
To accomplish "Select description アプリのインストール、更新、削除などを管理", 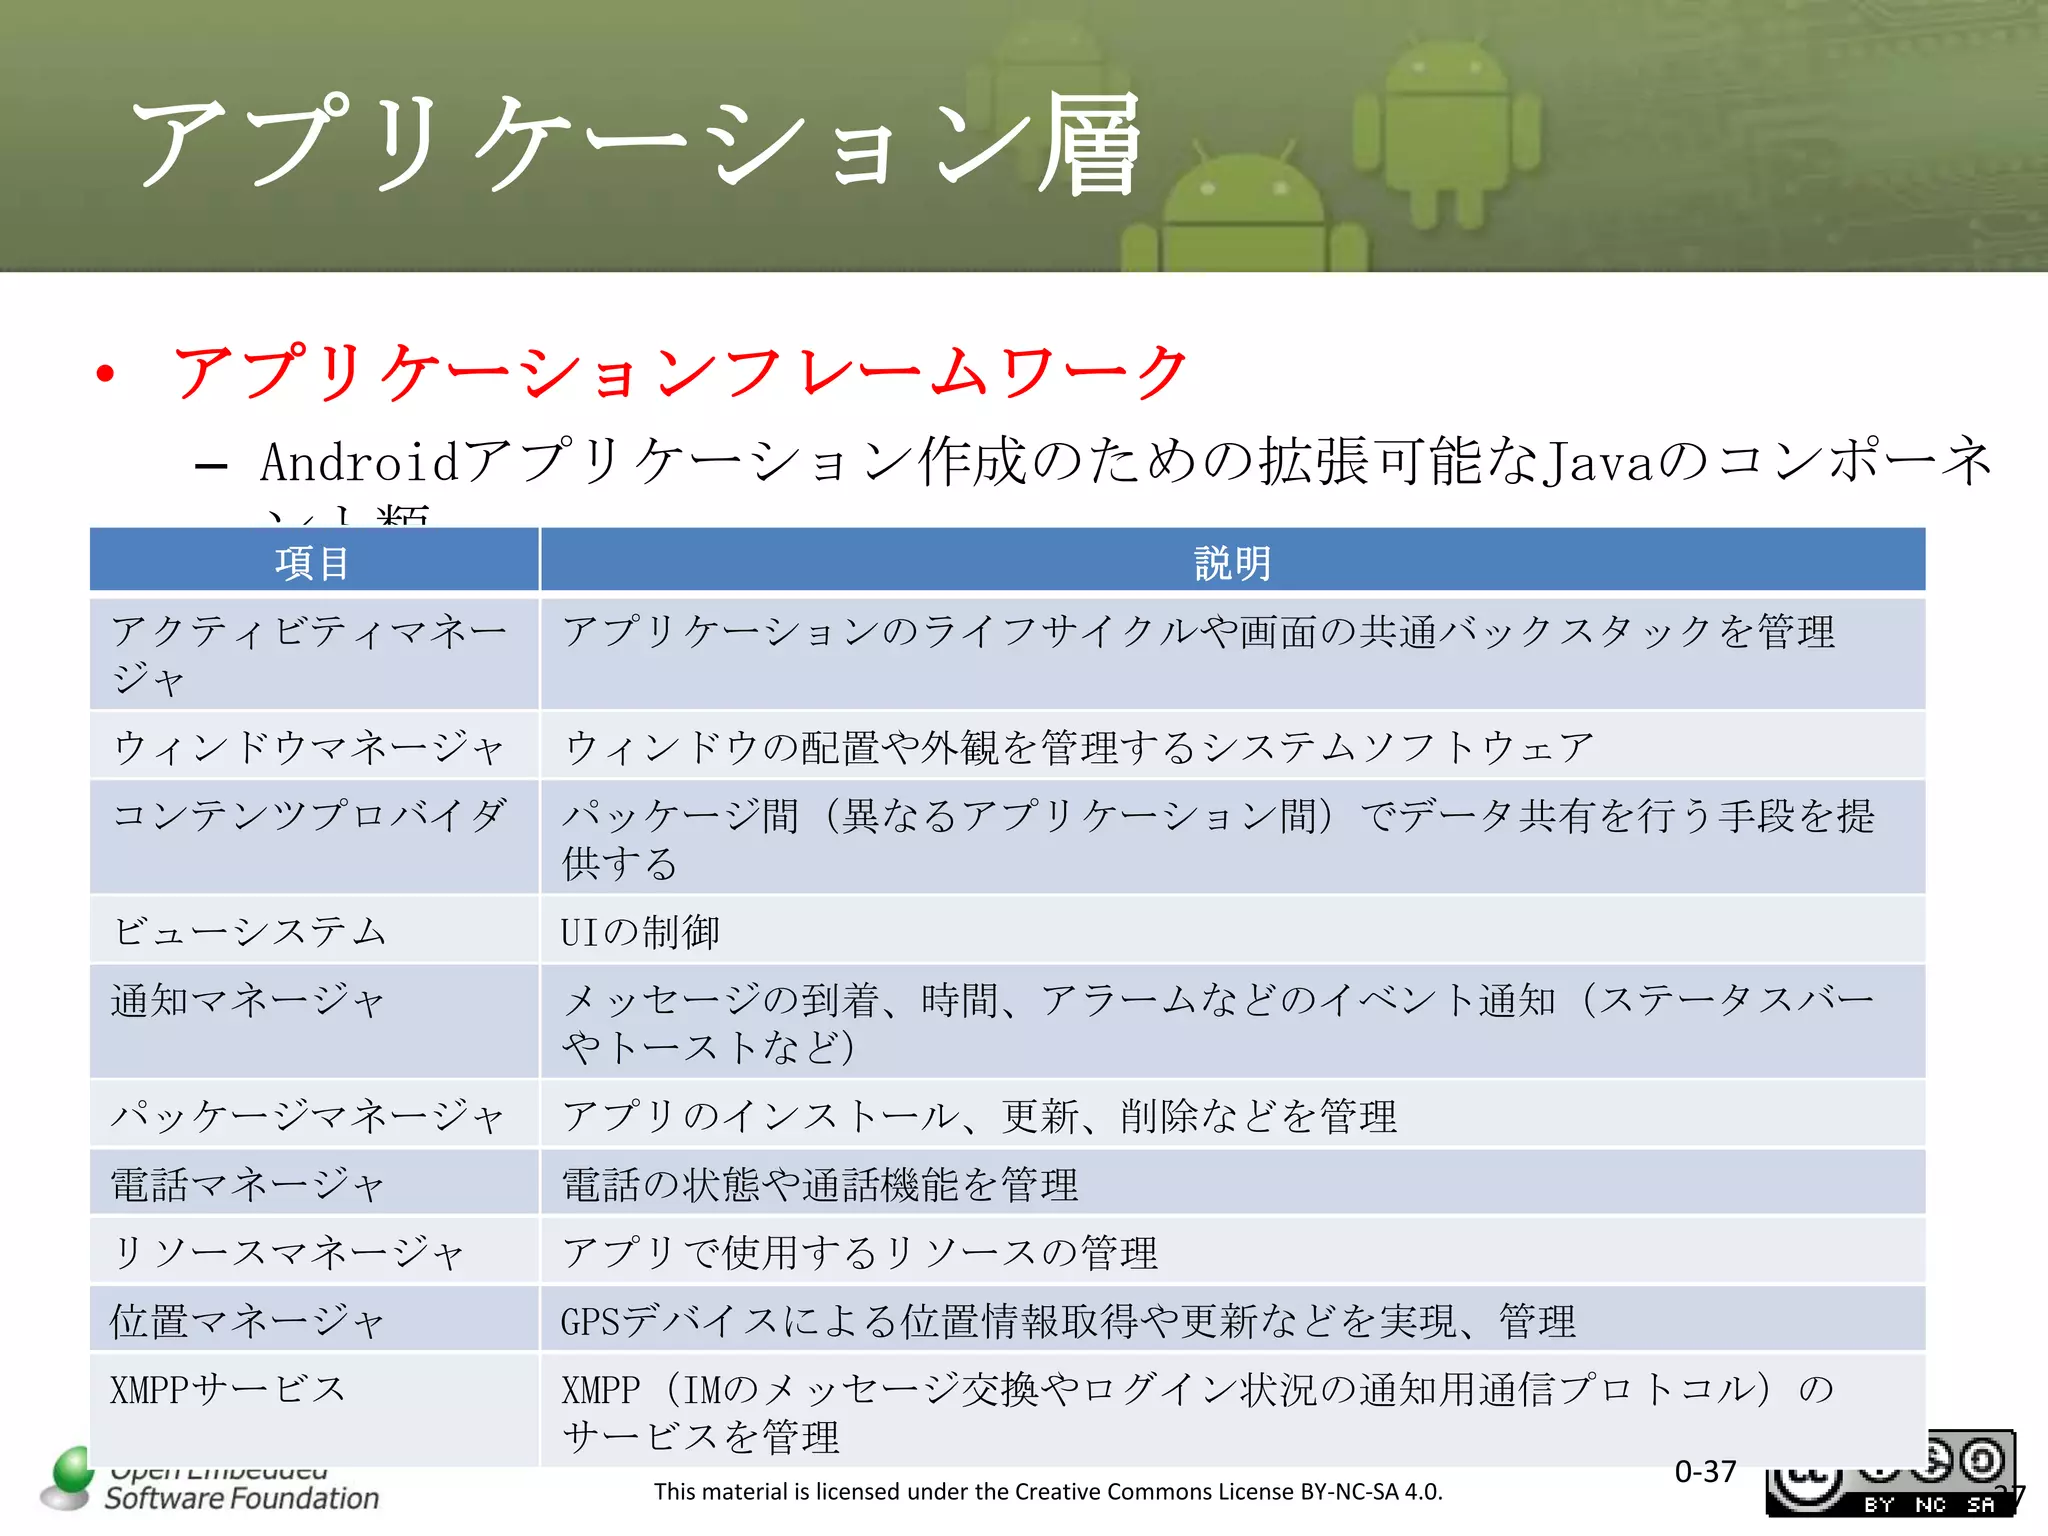I will pos(1233,1114).
